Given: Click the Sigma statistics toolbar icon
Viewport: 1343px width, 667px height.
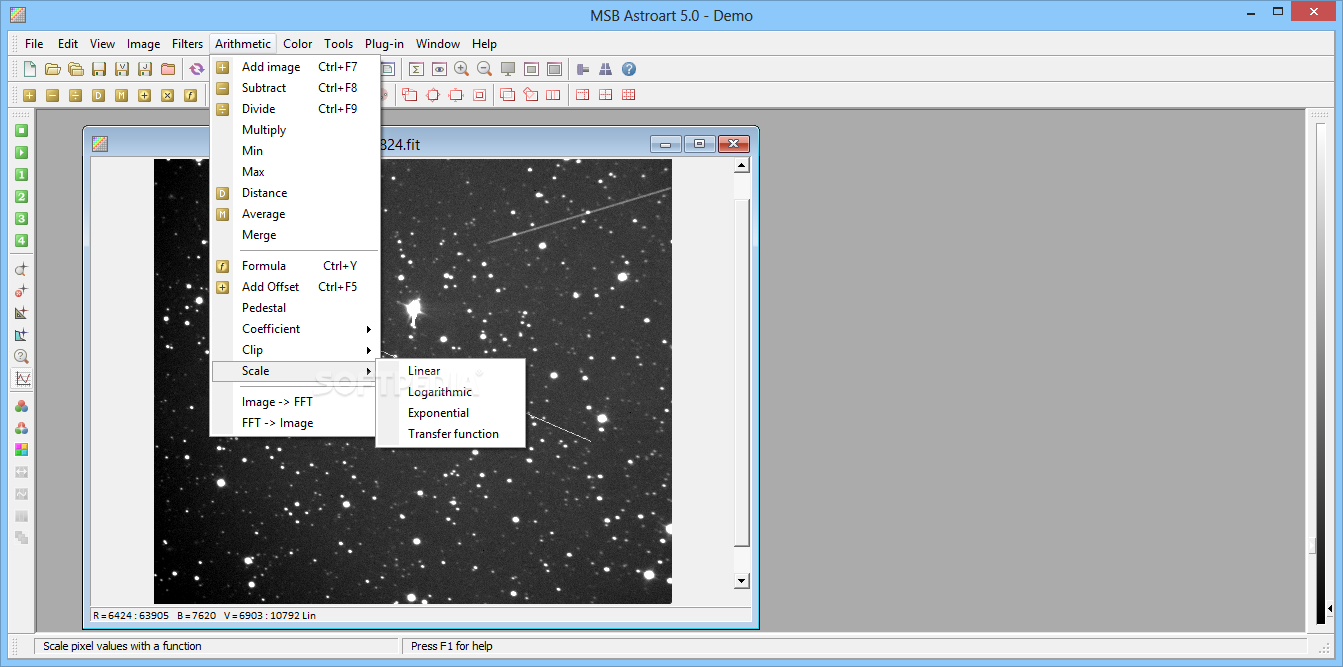Looking at the screenshot, I should point(416,69).
